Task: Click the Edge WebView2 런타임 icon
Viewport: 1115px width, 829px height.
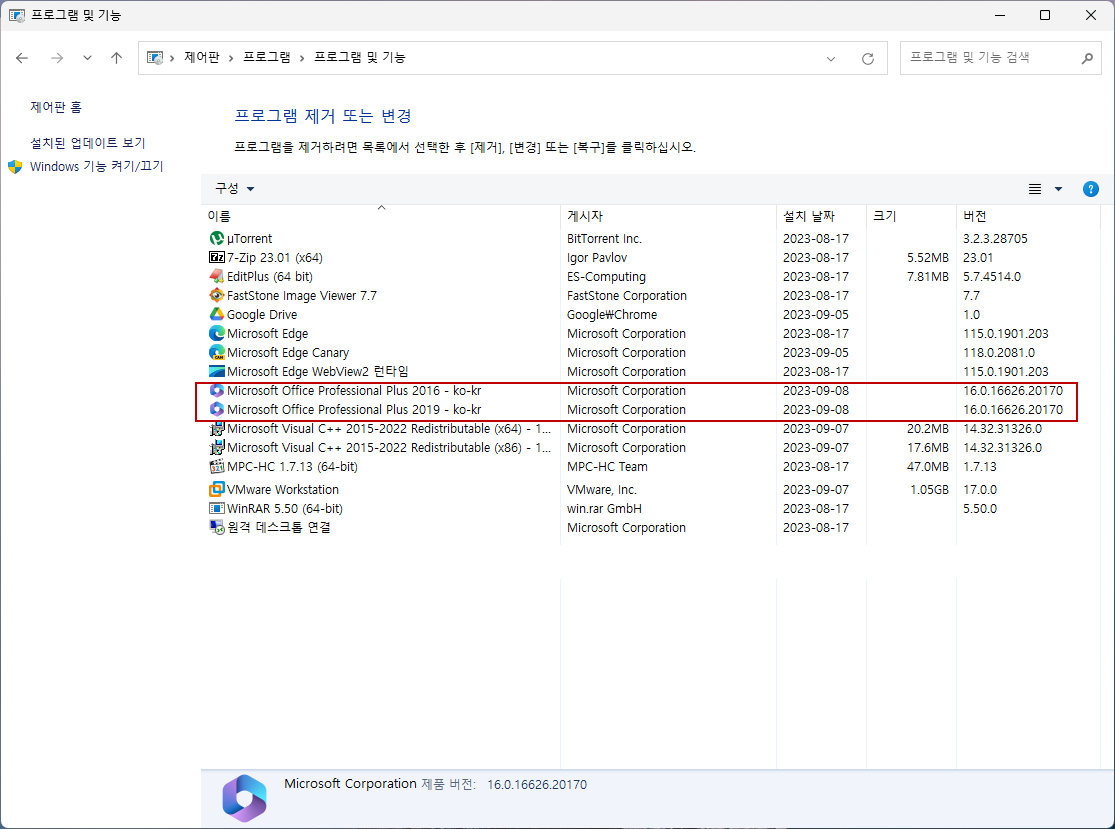Action: pos(217,371)
